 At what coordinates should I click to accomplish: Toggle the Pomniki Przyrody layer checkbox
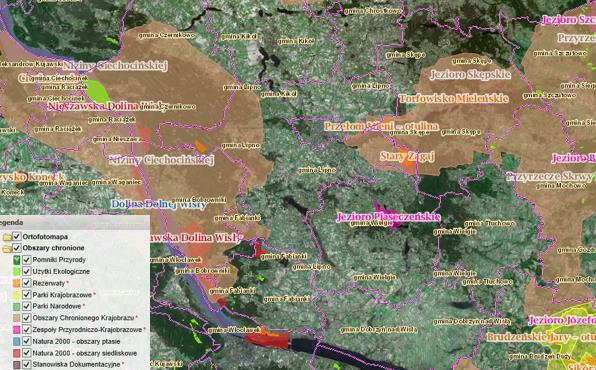point(27,260)
